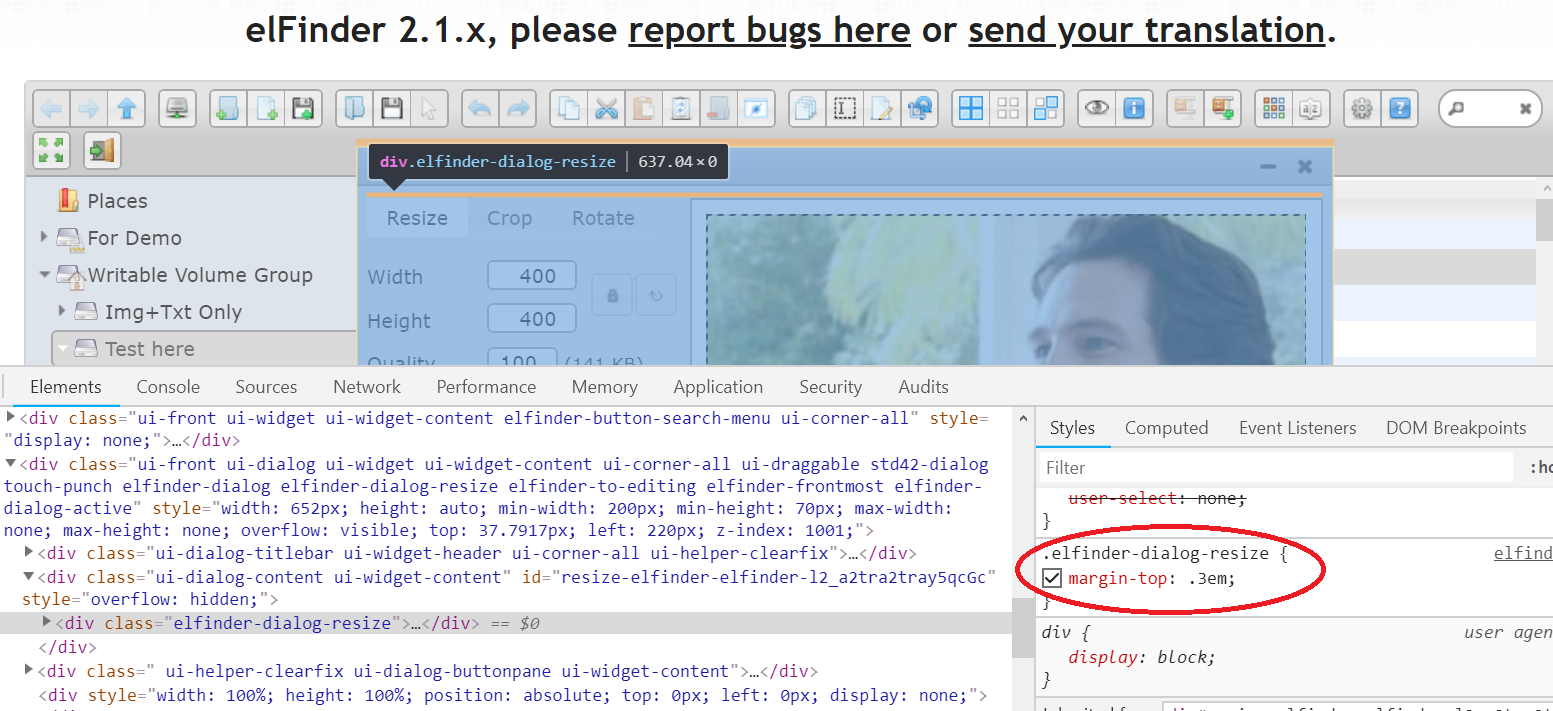Click the send your translation link
Viewport: 1553px width, 711px height.
point(1145,31)
